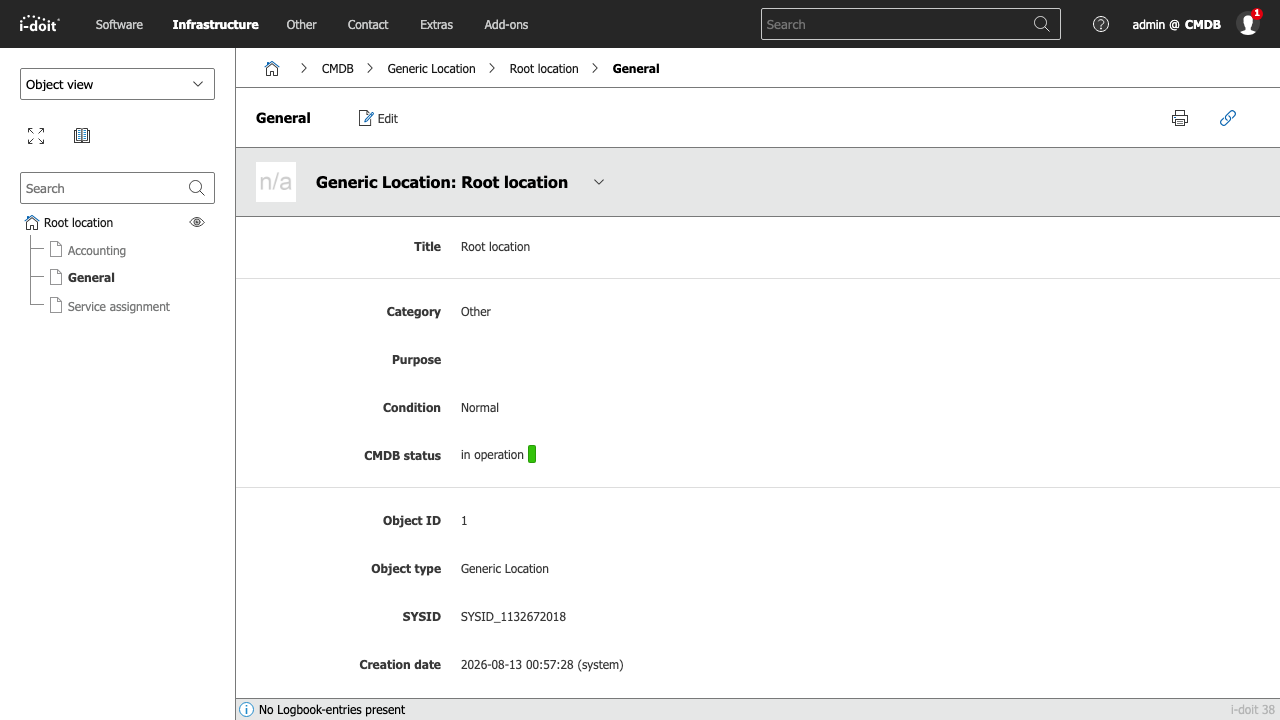Click the Generic Location object type value

point(505,569)
